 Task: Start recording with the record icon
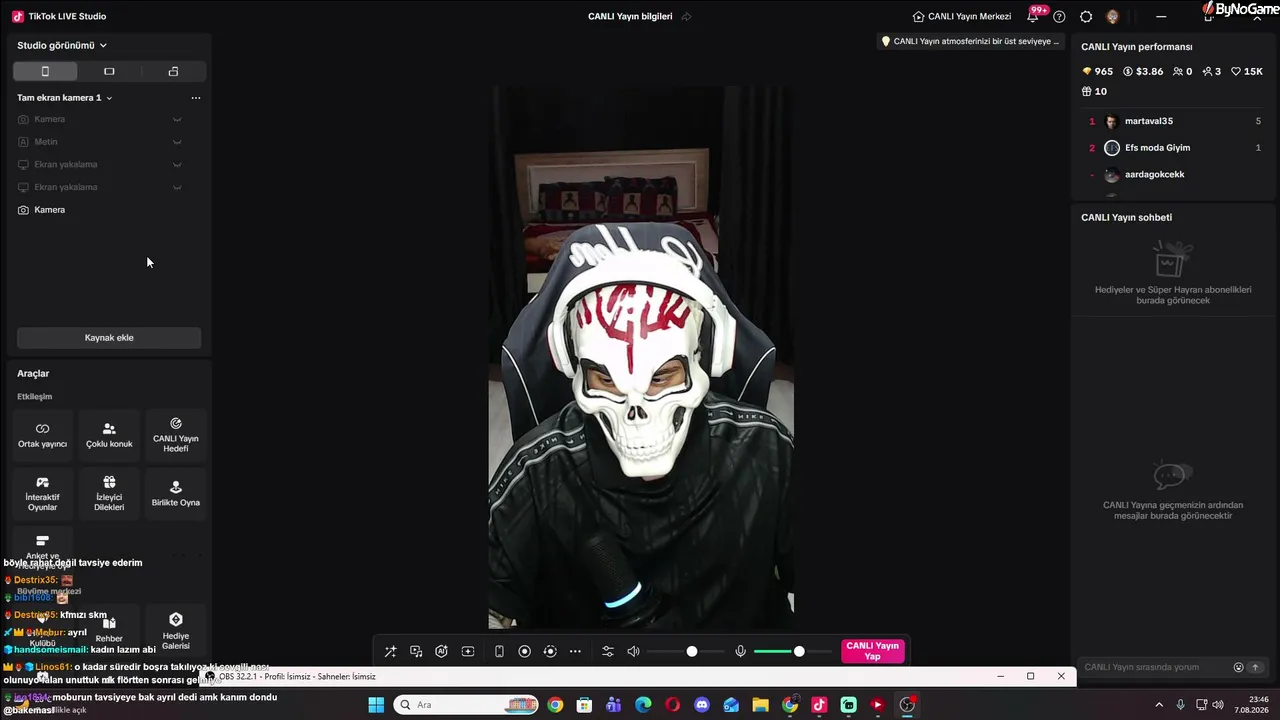(x=524, y=652)
